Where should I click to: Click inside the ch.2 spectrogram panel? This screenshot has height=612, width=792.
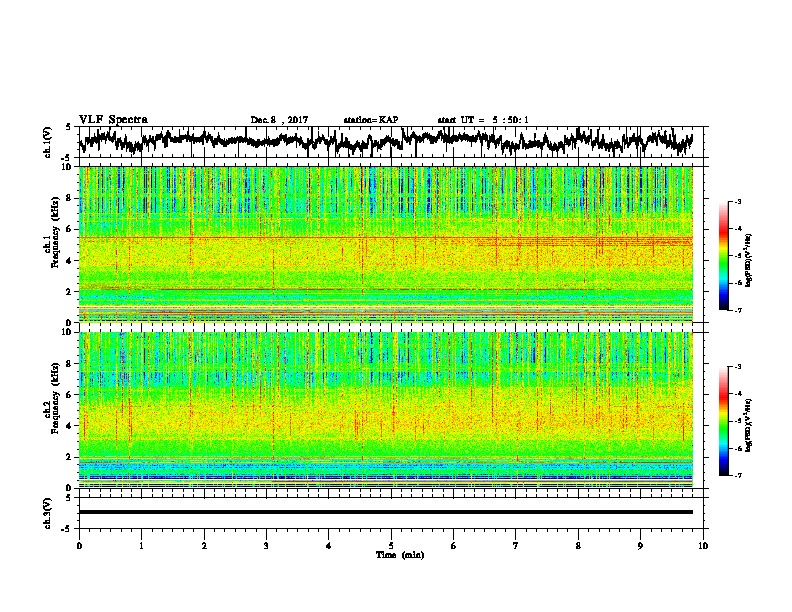pos(386,410)
